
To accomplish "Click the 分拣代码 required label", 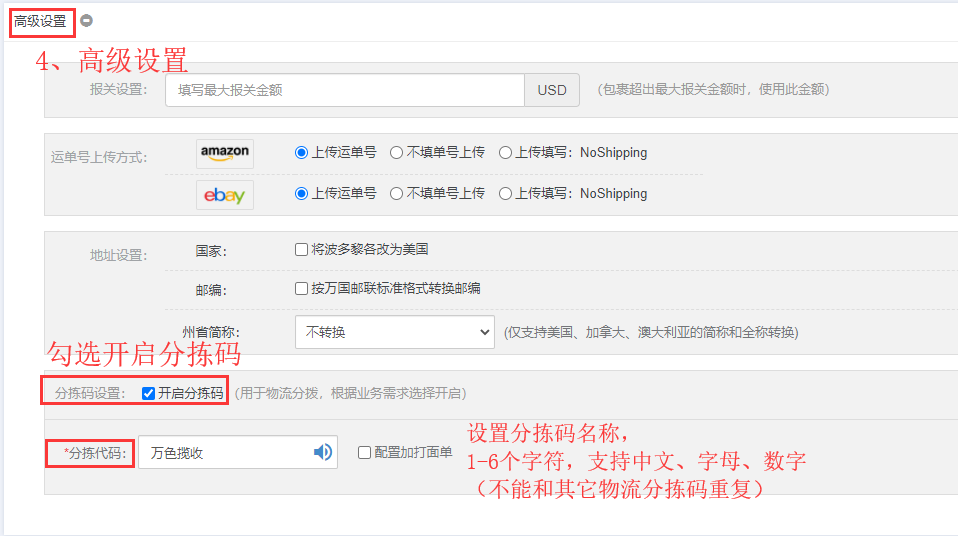I will click(x=95, y=453).
